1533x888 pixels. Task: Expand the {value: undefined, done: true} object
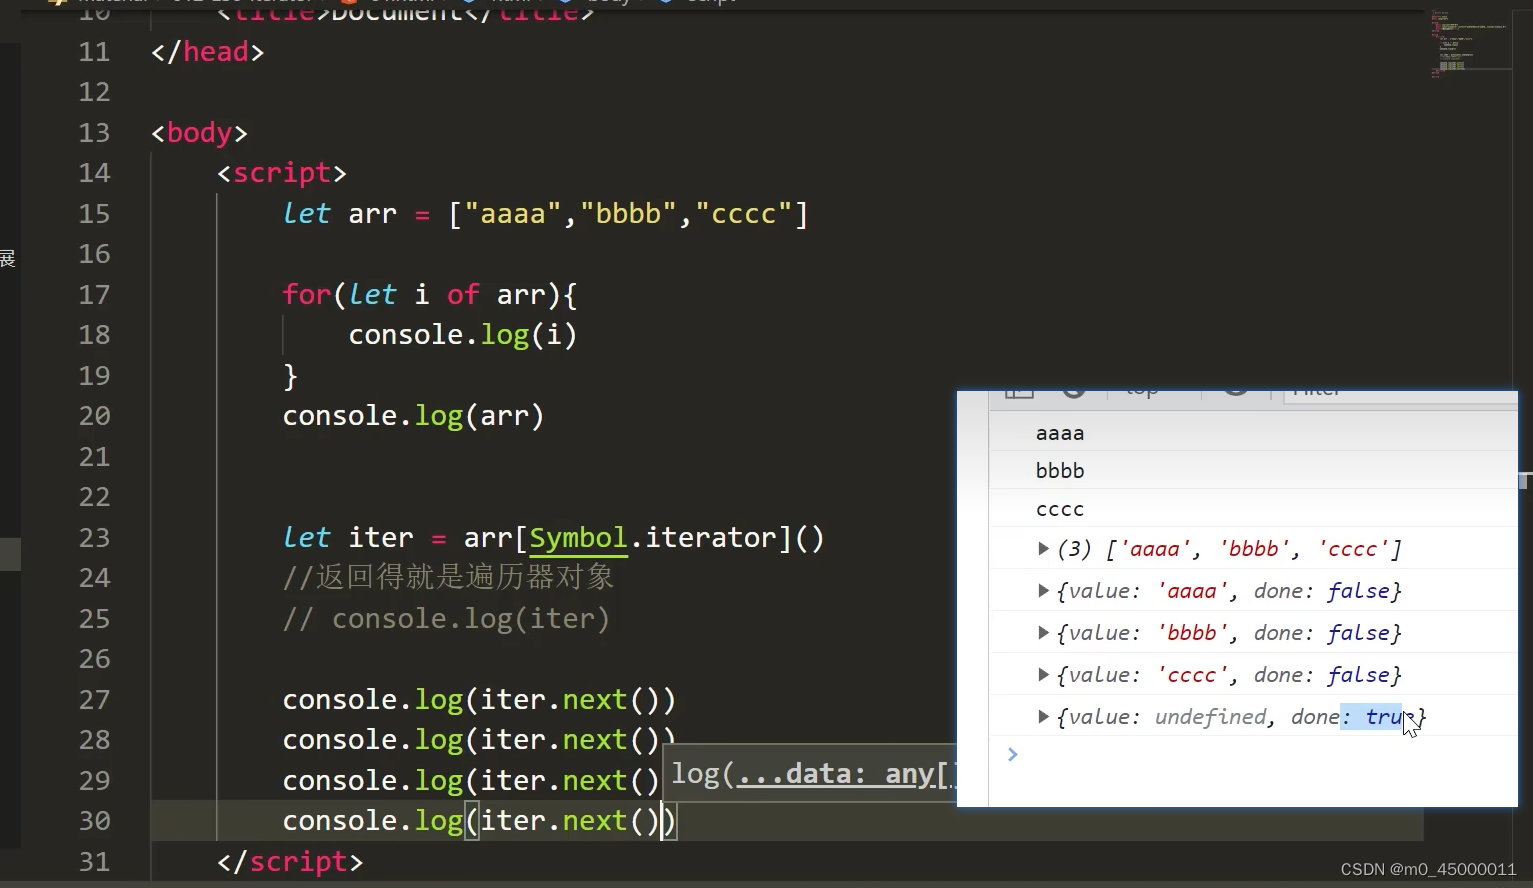[x=1044, y=716]
